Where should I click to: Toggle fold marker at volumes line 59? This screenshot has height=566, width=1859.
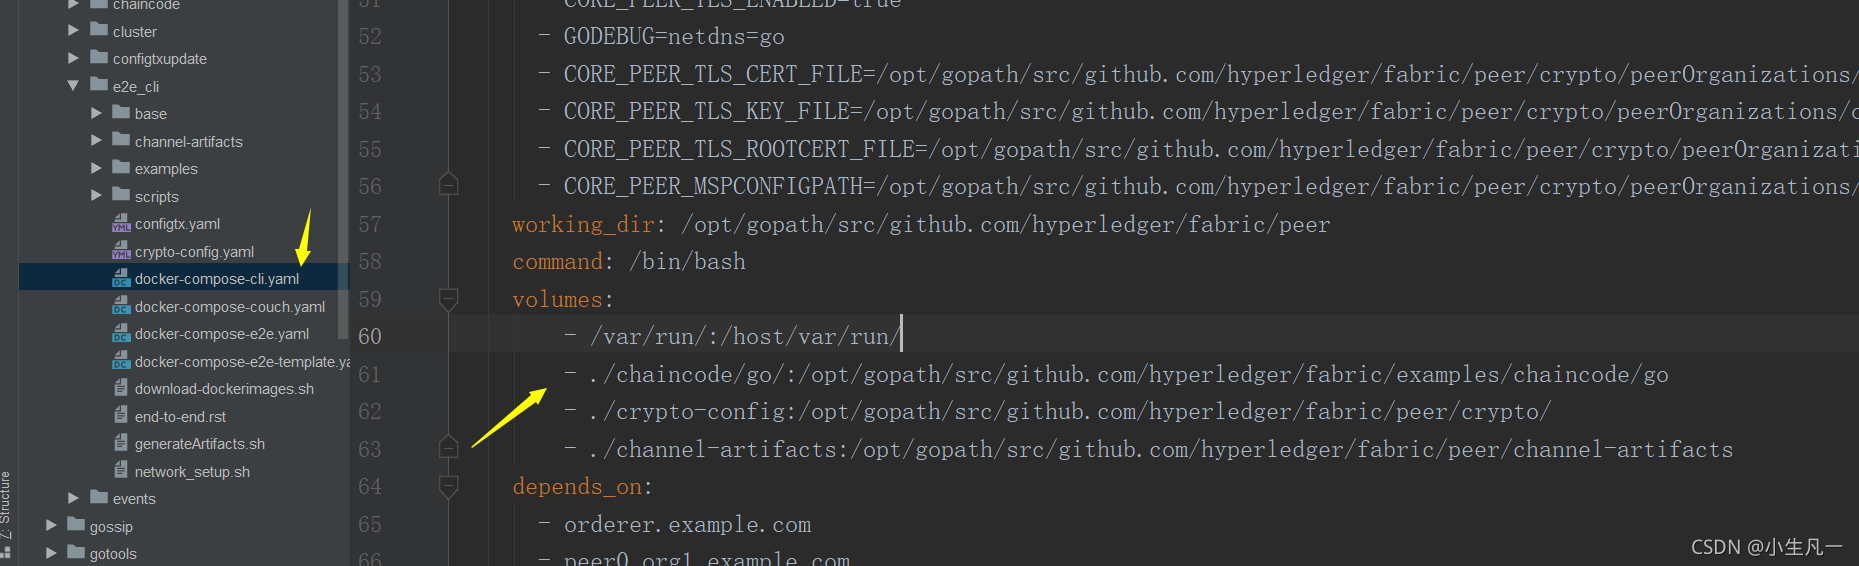click(x=449, y=298)
